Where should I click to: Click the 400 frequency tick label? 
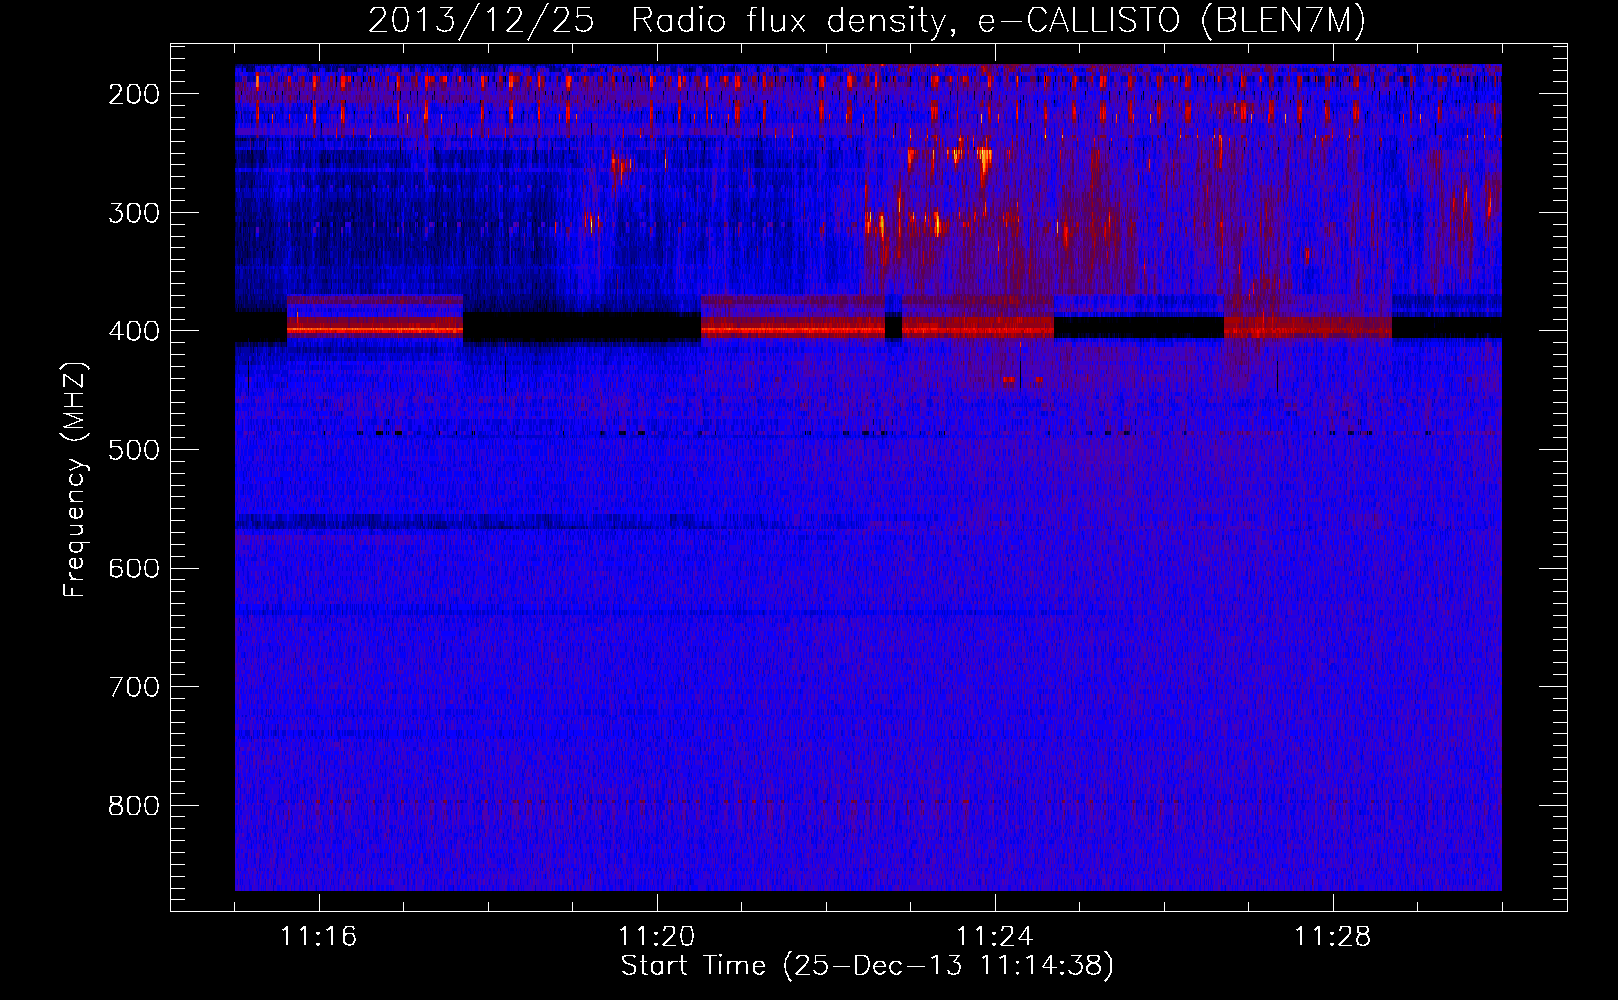(134, 331)
